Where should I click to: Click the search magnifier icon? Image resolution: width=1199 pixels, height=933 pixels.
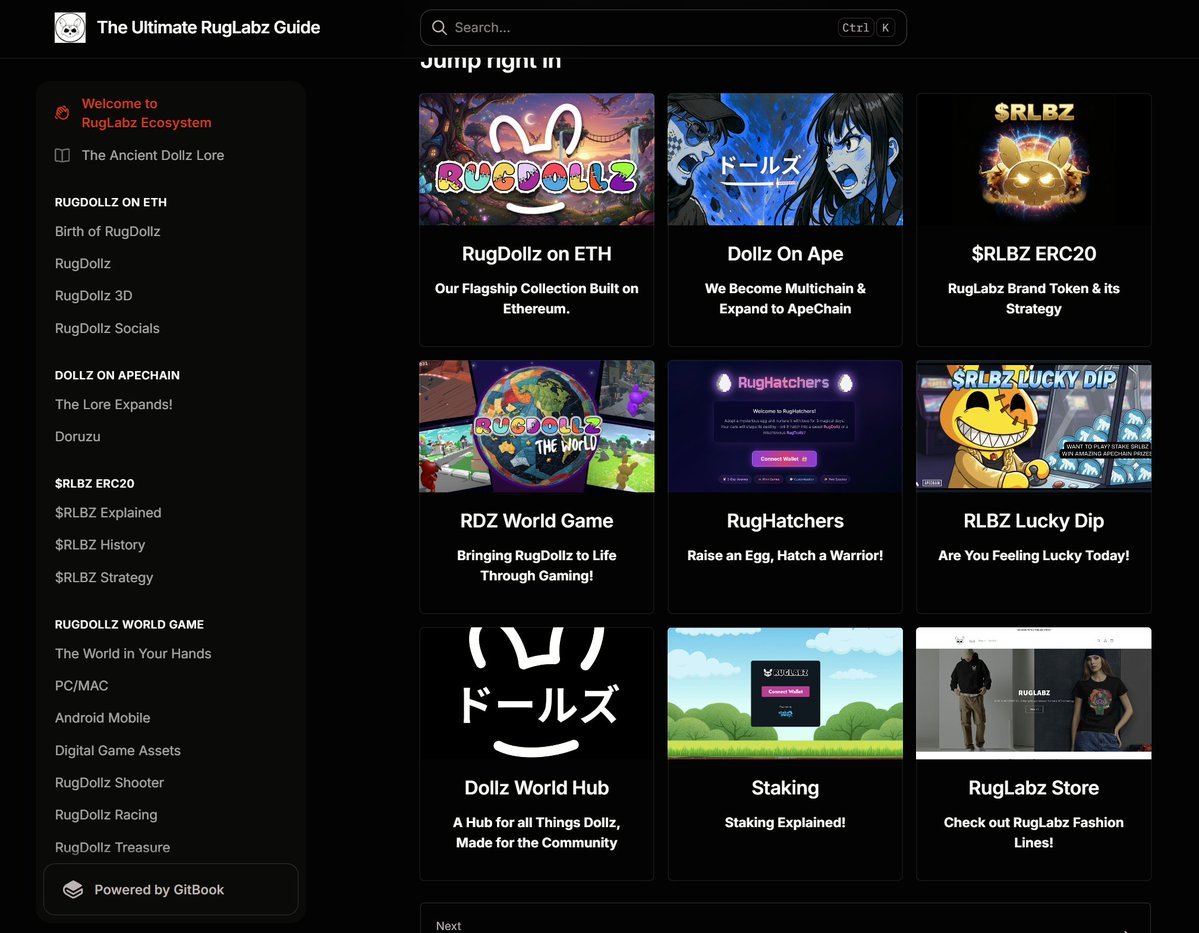tap(439, 28)
